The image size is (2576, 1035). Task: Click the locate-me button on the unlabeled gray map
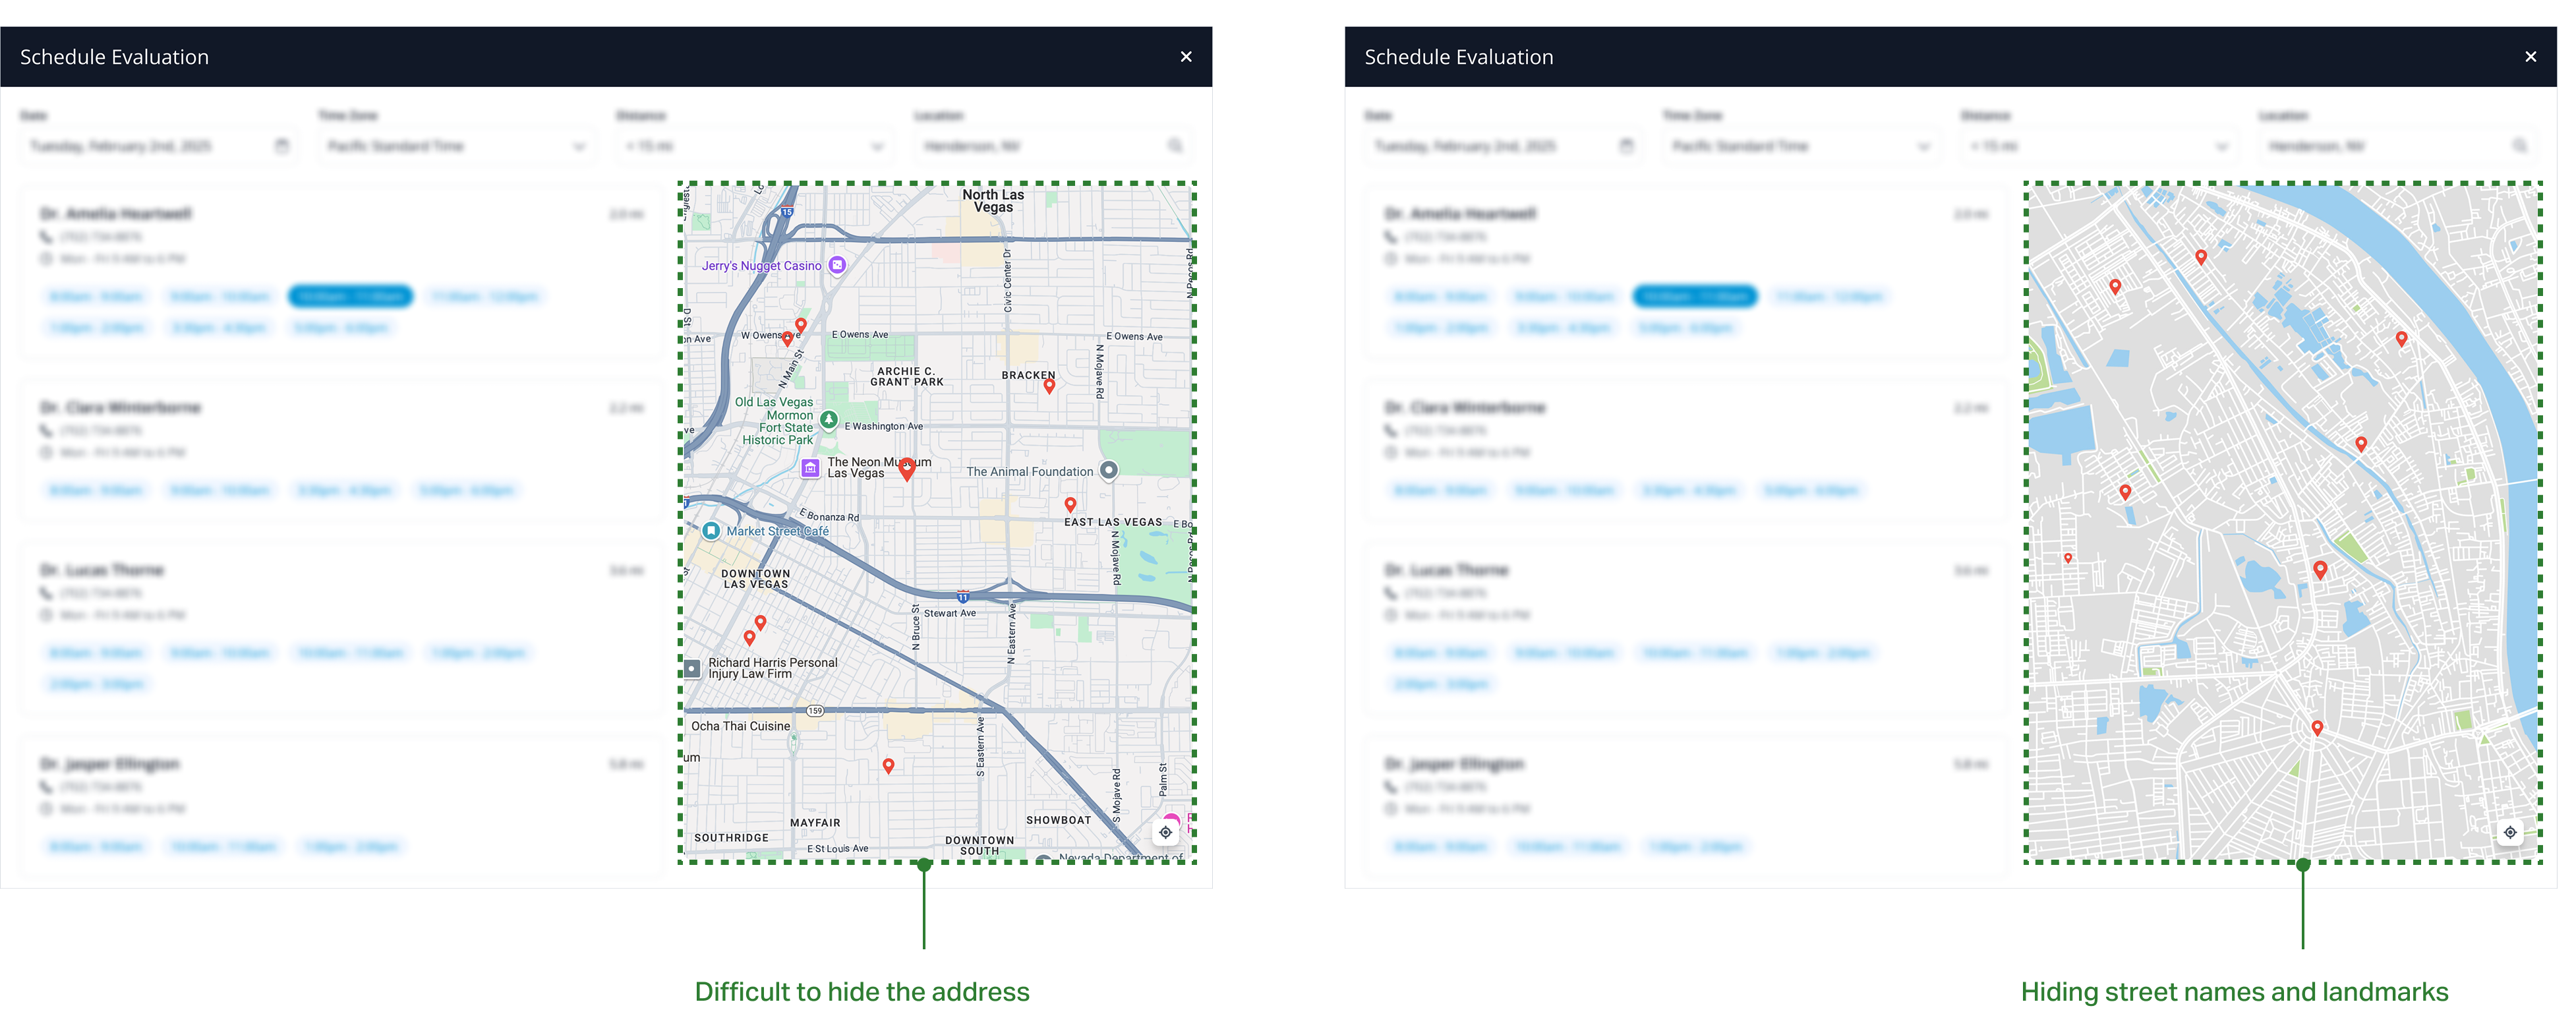pos(2510,832)
